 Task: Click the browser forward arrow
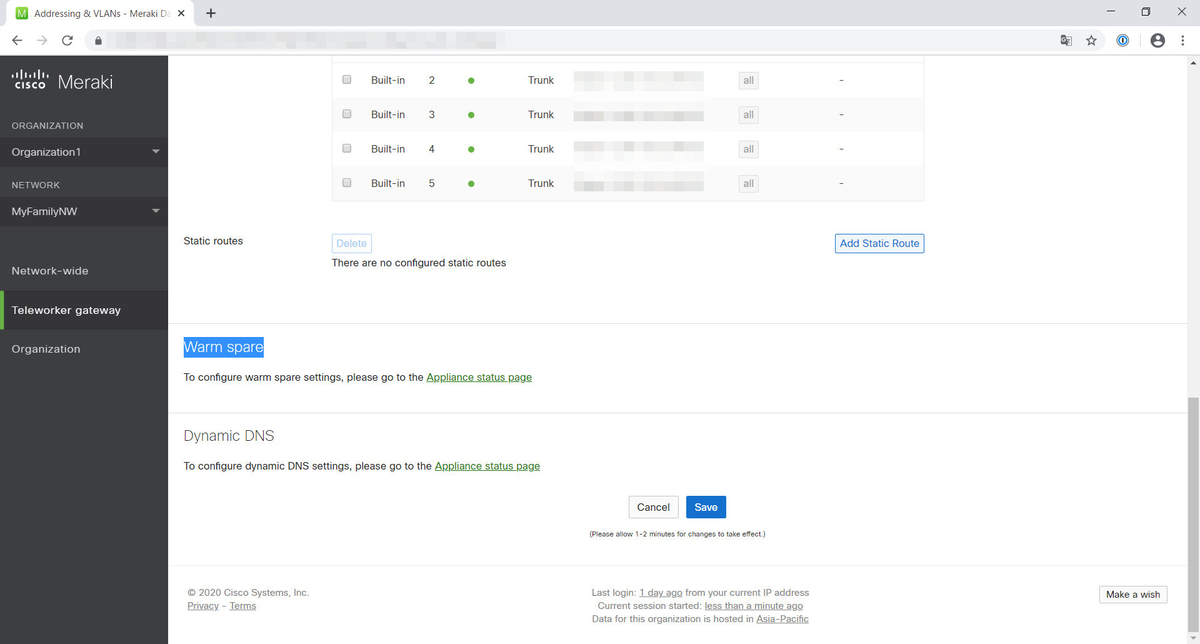pyautogui.click(x=42, y=41)
